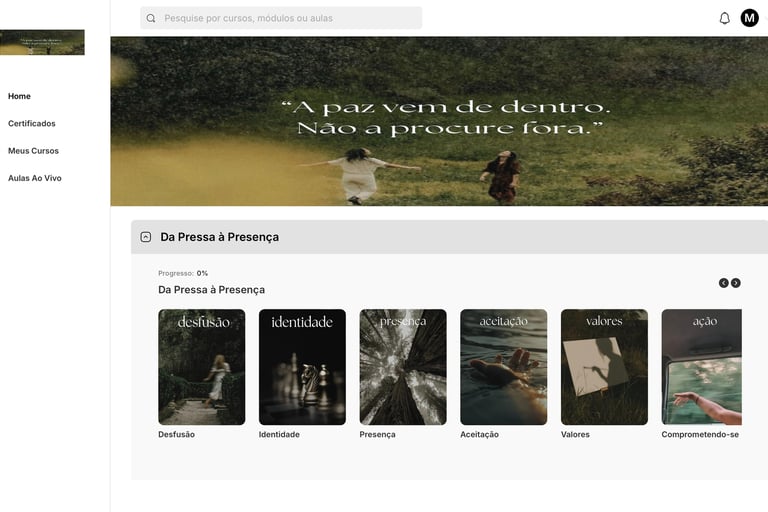Screen dimensions: 768x512
Task: Open the M profile avatar menu
Action: [749, 18]
